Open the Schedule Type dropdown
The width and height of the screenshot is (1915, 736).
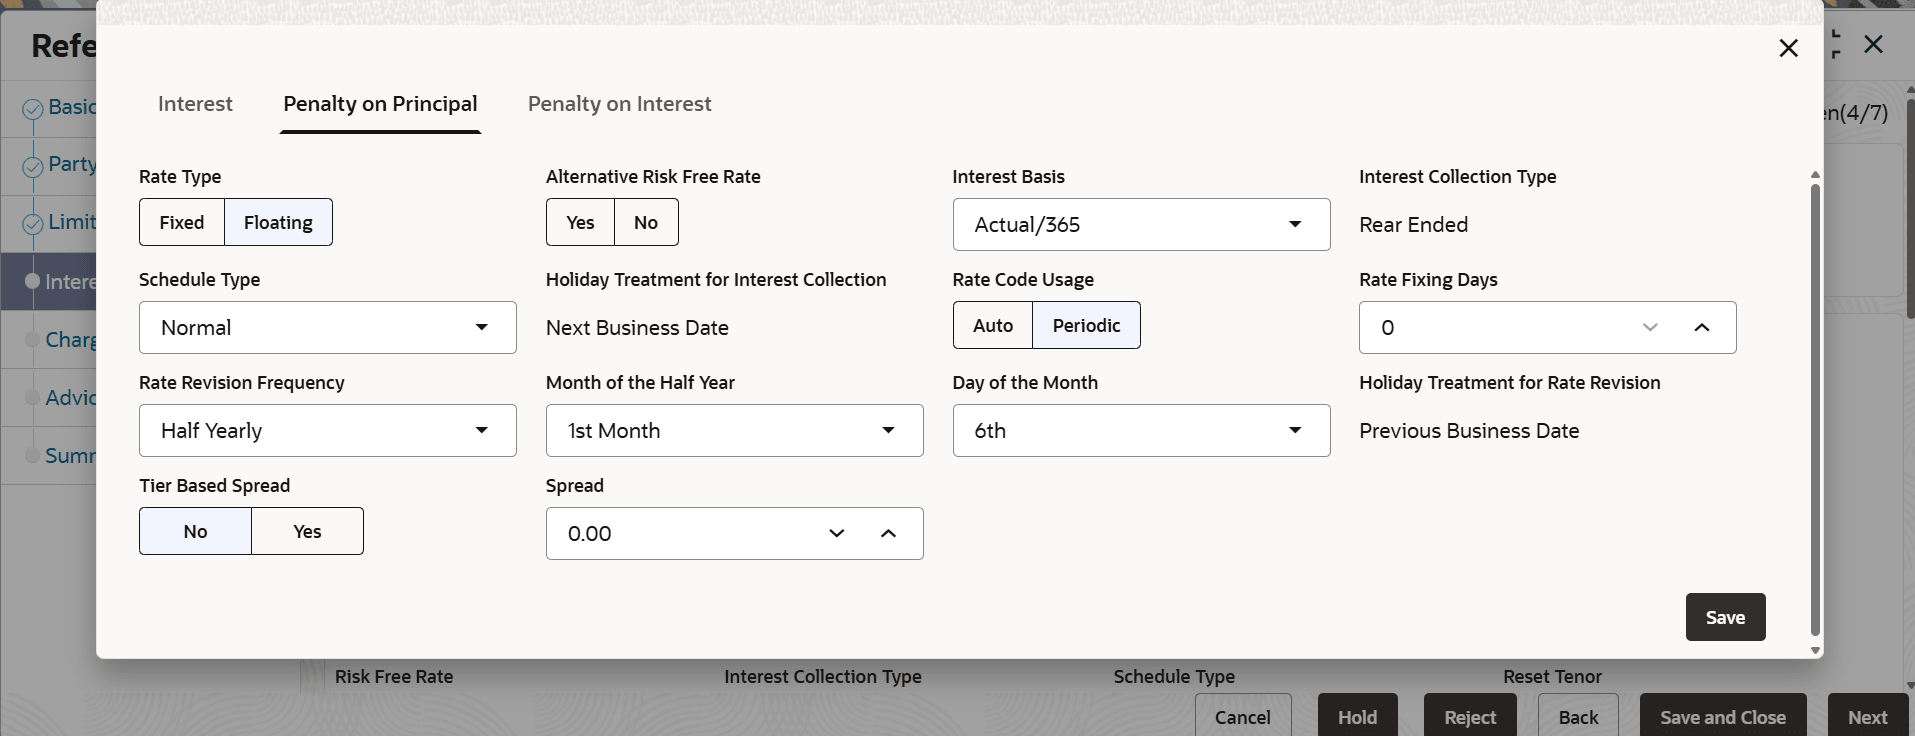point(327,327)
